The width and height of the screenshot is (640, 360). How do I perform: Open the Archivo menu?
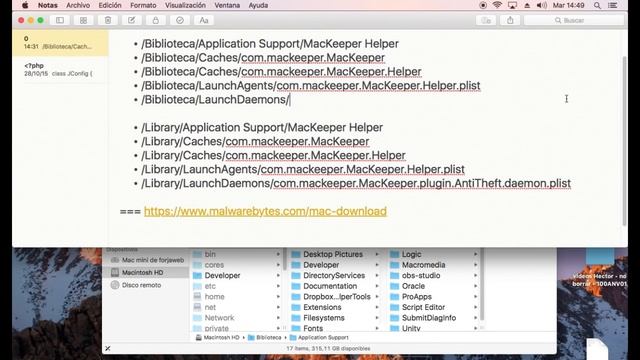(78, 5)
